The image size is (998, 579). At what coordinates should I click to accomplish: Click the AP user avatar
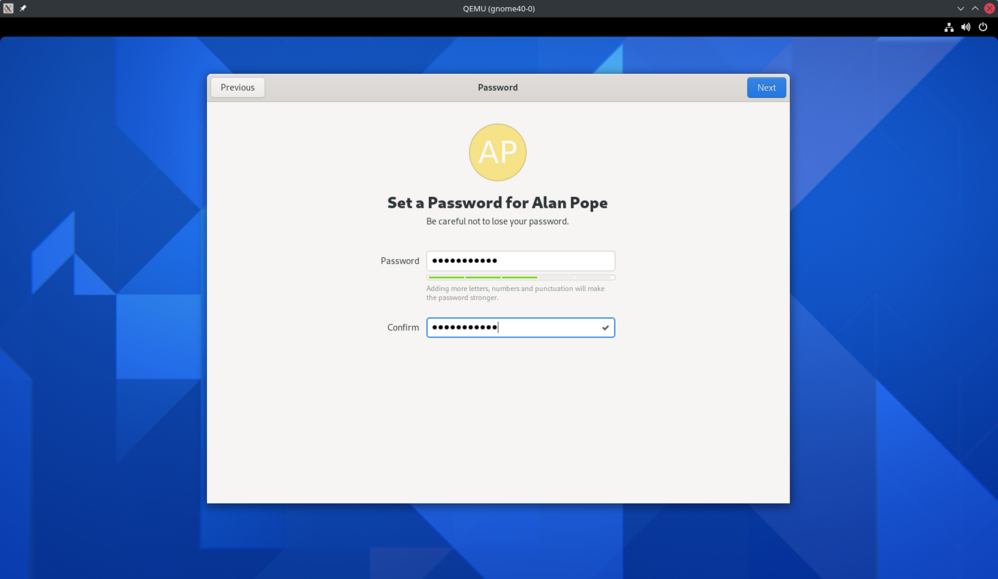click(x=497, y=152)
